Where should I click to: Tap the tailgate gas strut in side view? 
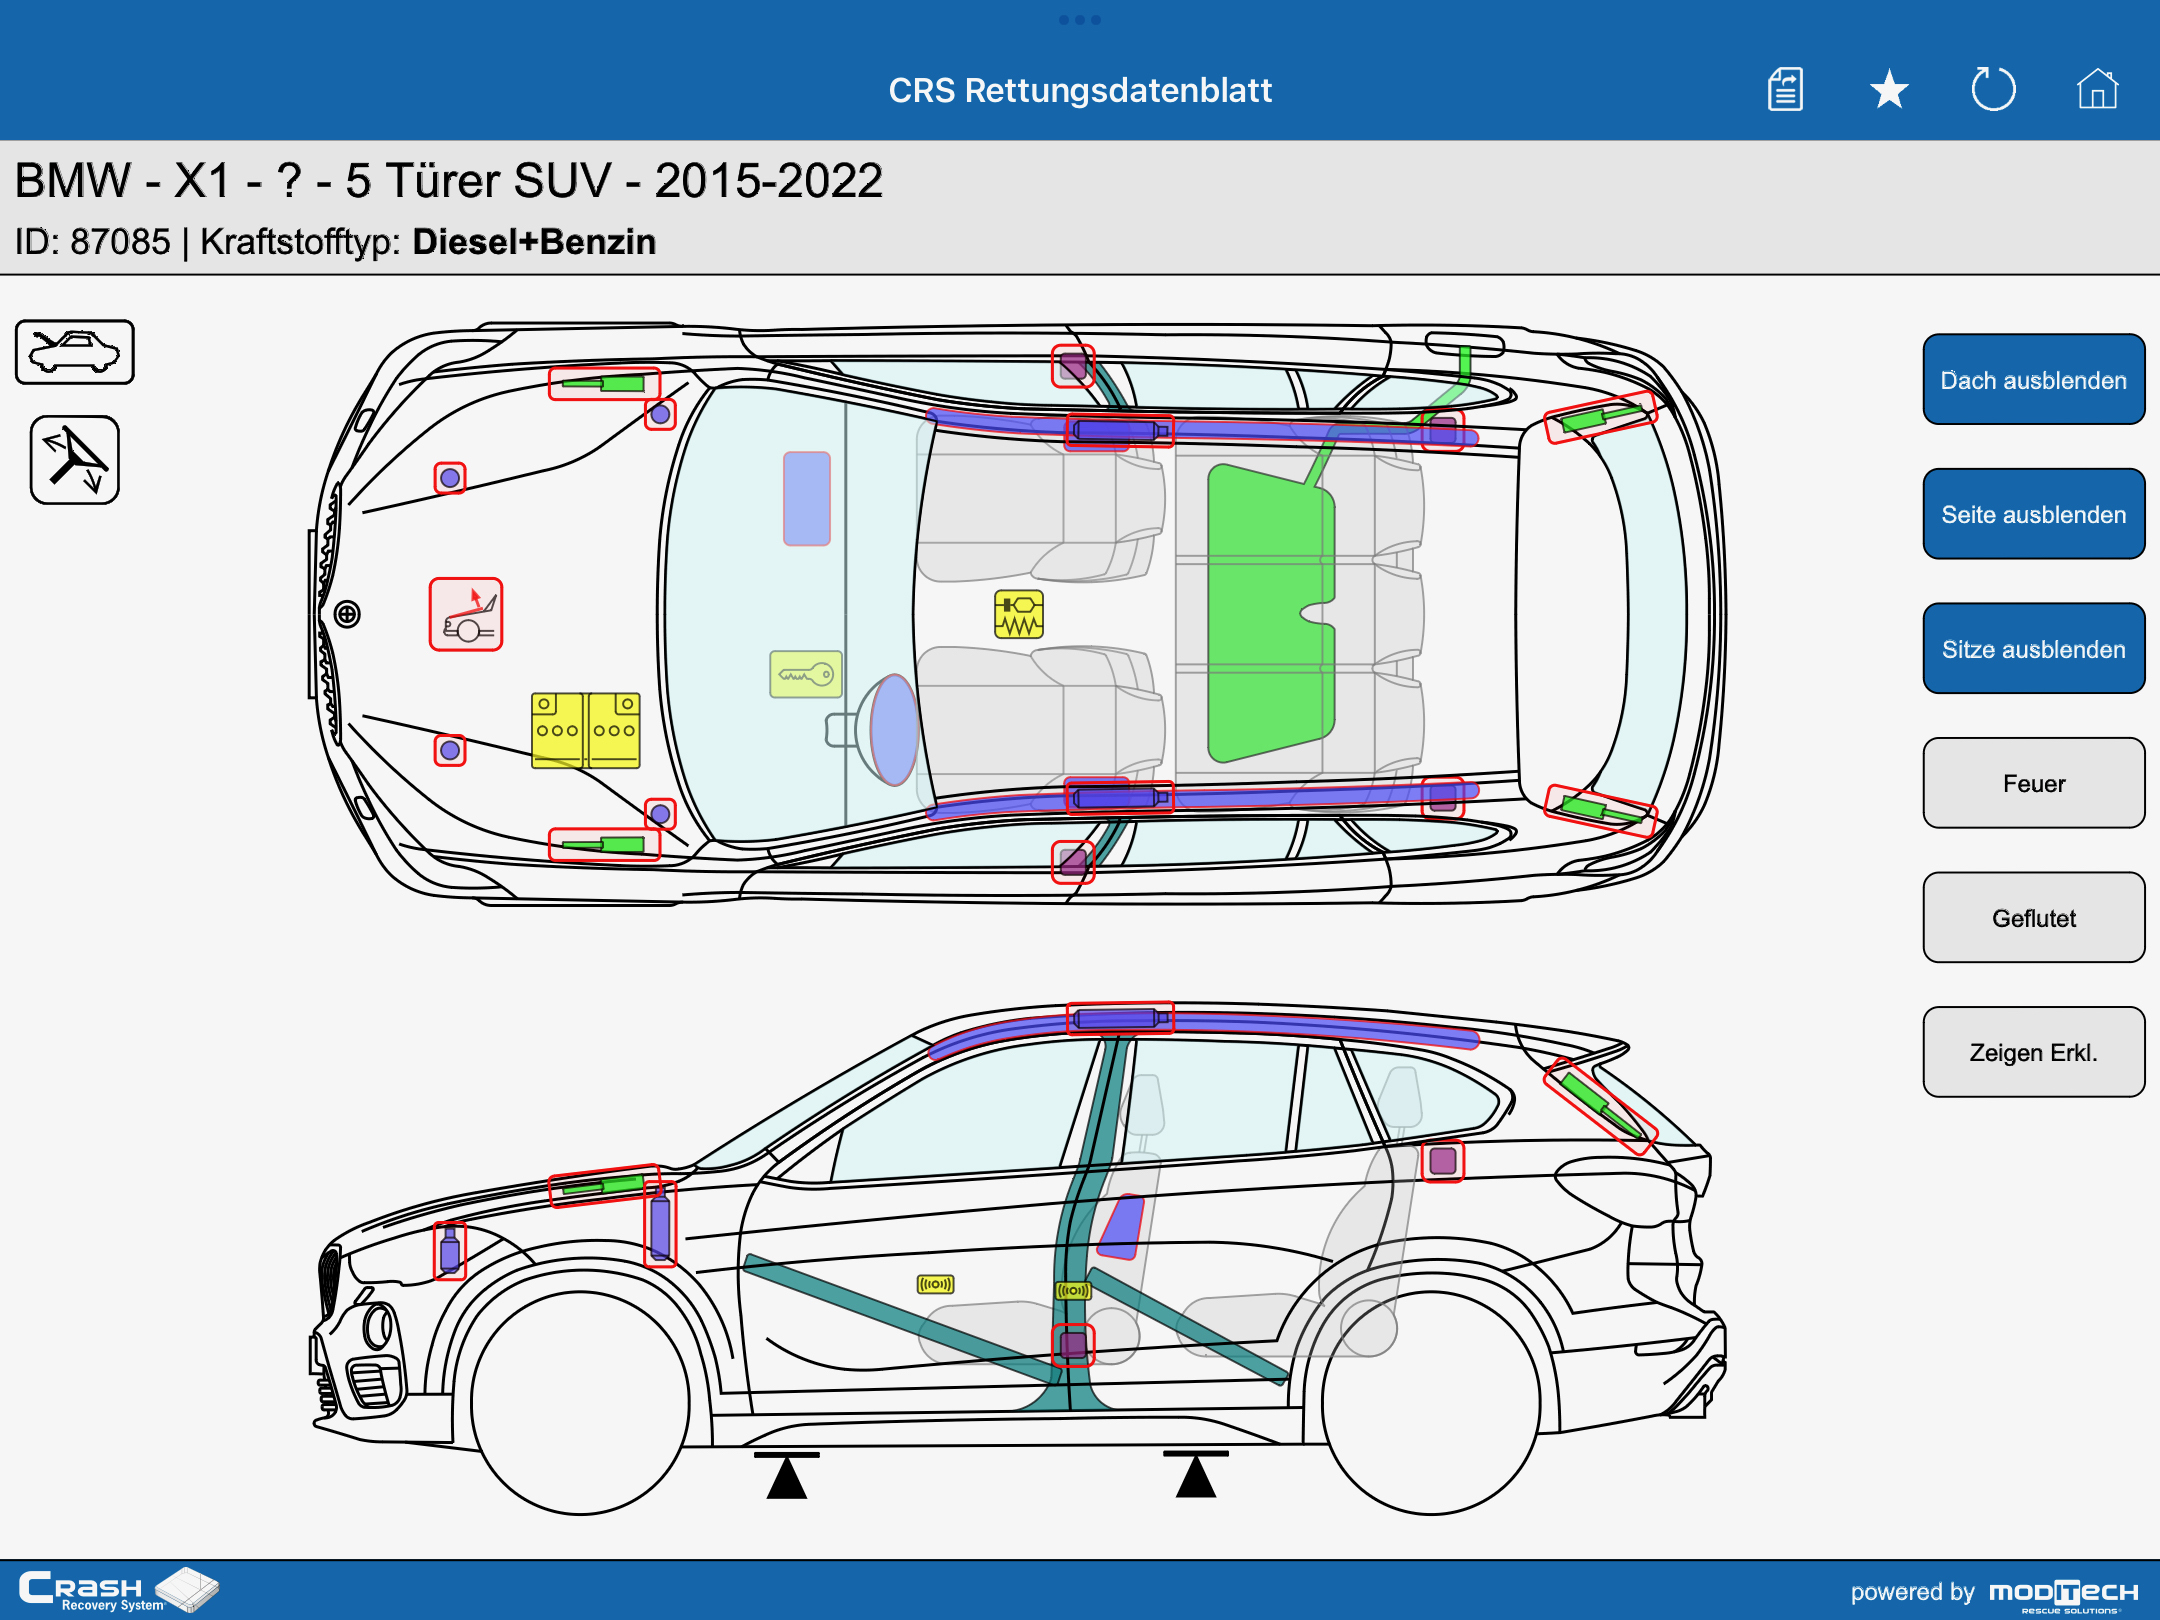[1601, 1106]
